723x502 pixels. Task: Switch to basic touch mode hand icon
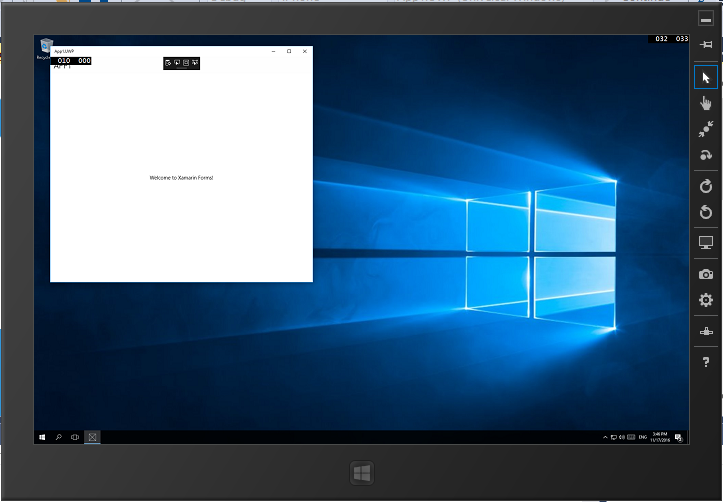coord(705,103)
